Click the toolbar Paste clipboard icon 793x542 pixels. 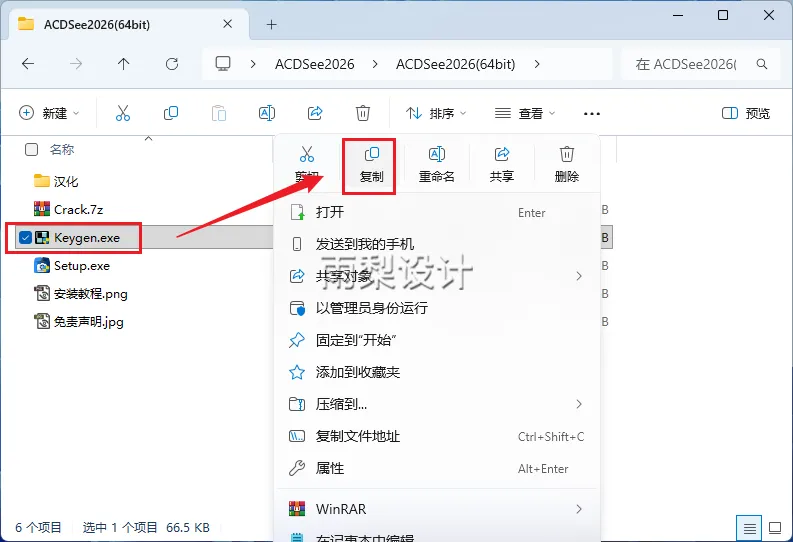coord(219,113)
